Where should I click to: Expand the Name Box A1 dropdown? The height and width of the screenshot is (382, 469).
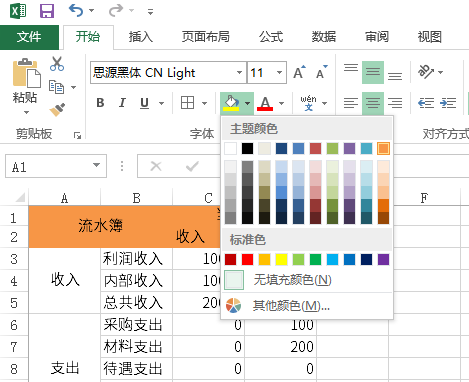[x=96, y=165]
